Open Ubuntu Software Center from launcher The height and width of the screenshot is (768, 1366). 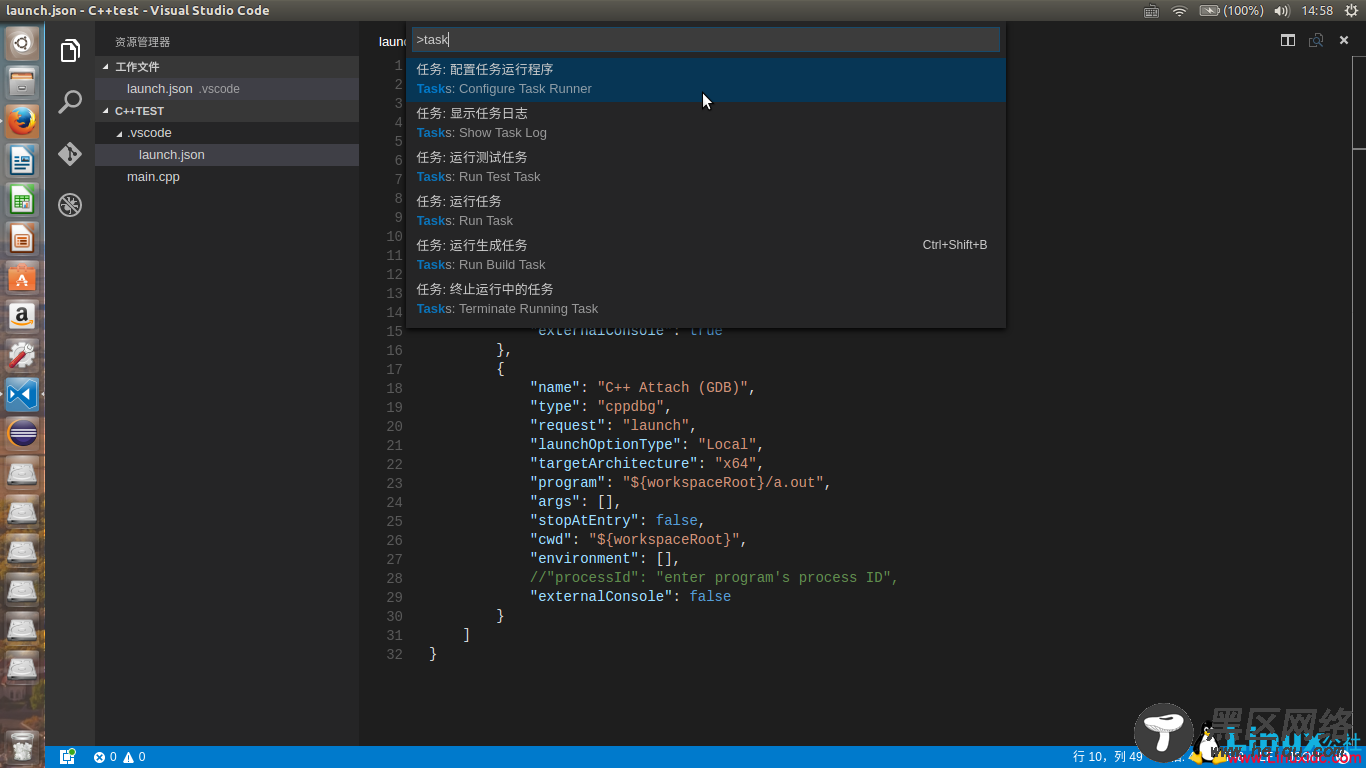pyautogui.click(x=22, y=277)
